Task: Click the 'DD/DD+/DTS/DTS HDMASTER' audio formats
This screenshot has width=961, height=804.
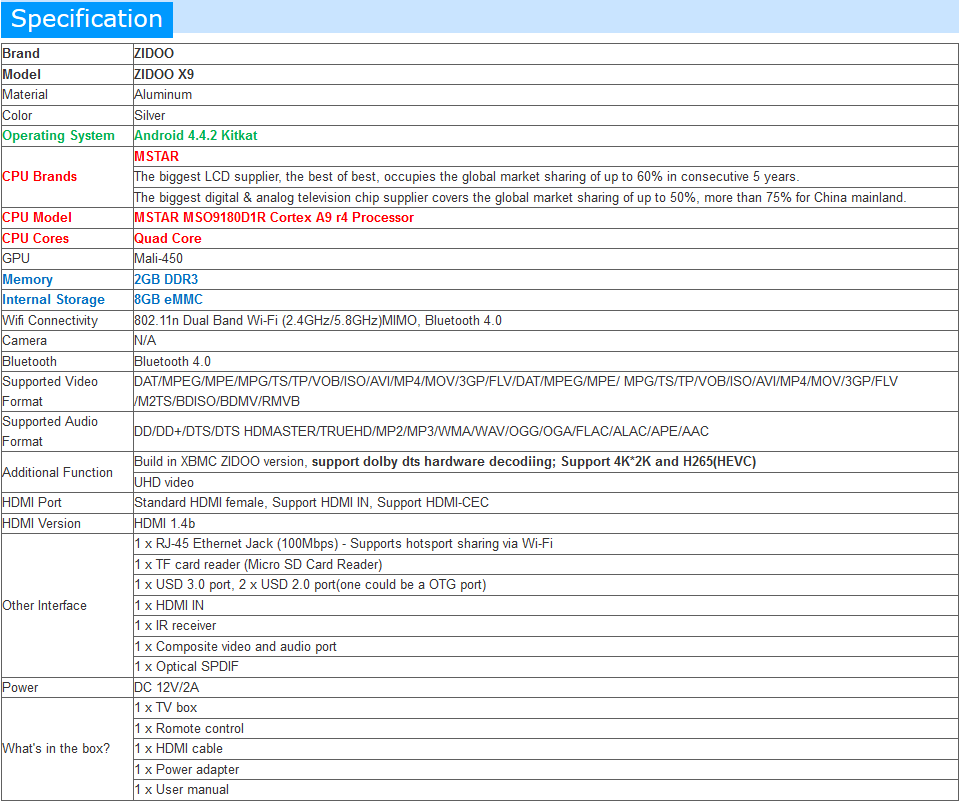Action: coord(422,431)
